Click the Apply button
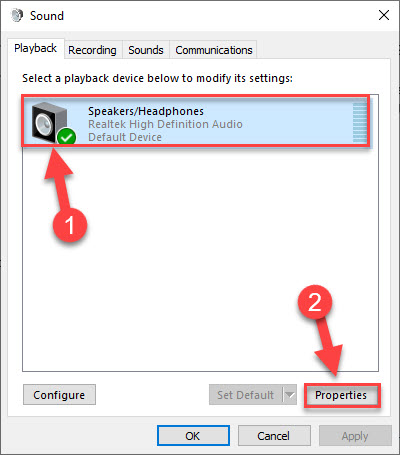 pyautogui.click(x=355, y=436)
